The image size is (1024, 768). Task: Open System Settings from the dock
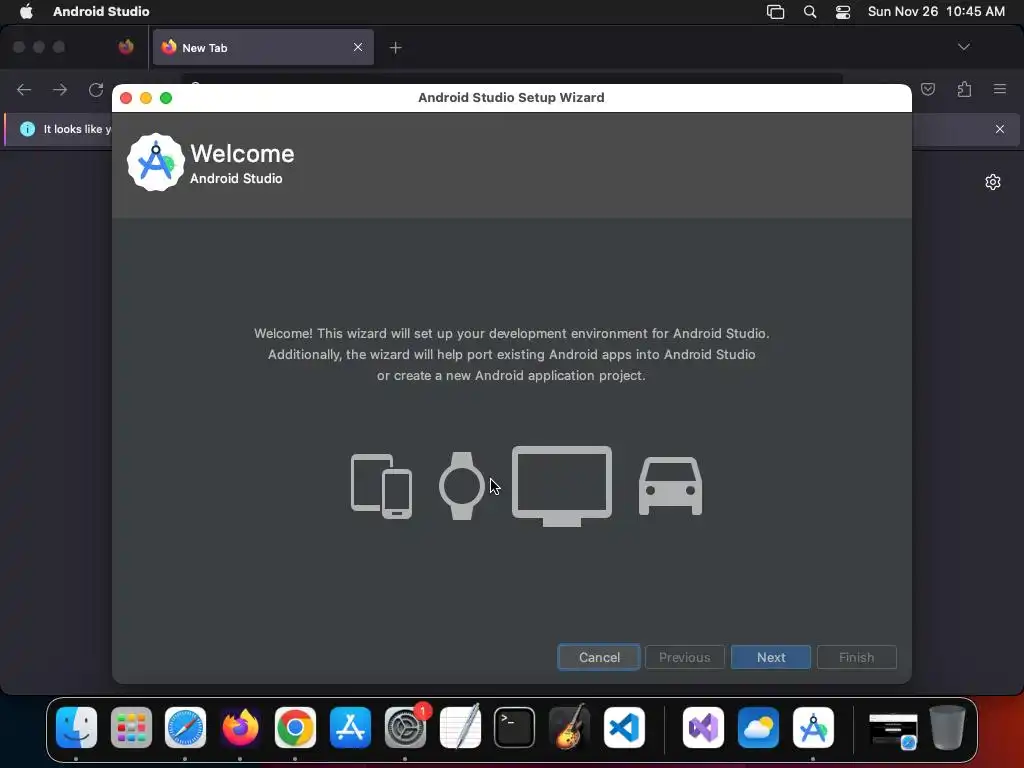click(x=405, y=728)
